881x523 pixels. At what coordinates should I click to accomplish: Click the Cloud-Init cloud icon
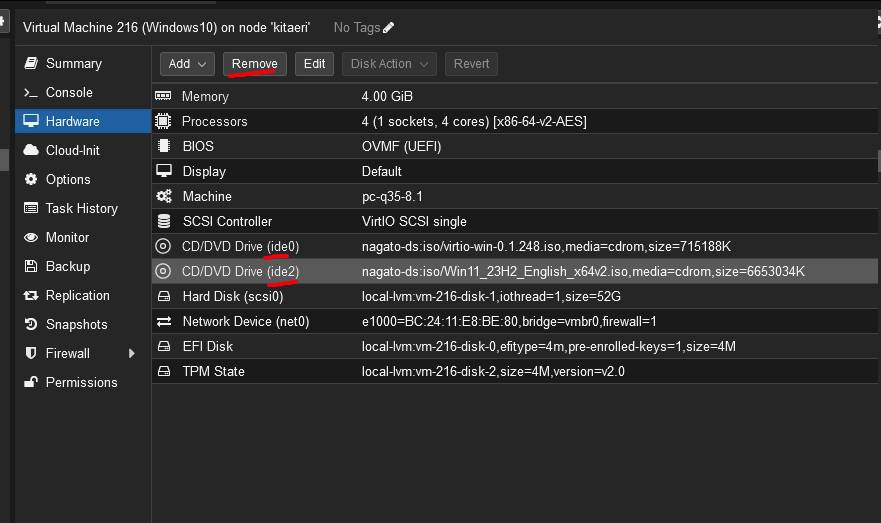[30, 150]
